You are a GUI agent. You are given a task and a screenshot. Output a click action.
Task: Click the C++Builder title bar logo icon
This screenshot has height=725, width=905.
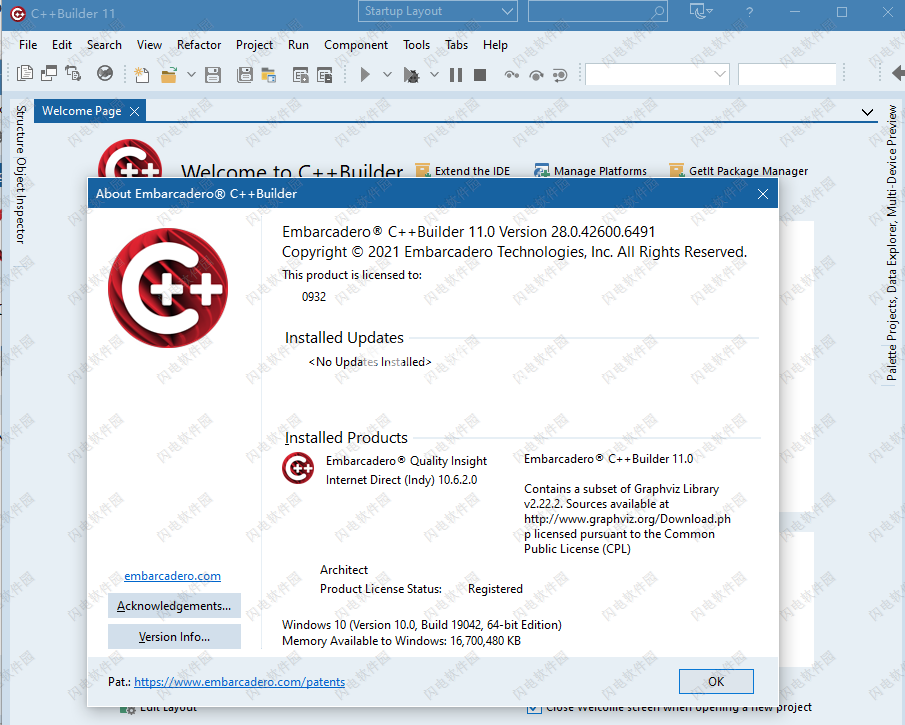pyautogui.click(x=18, y=13)
